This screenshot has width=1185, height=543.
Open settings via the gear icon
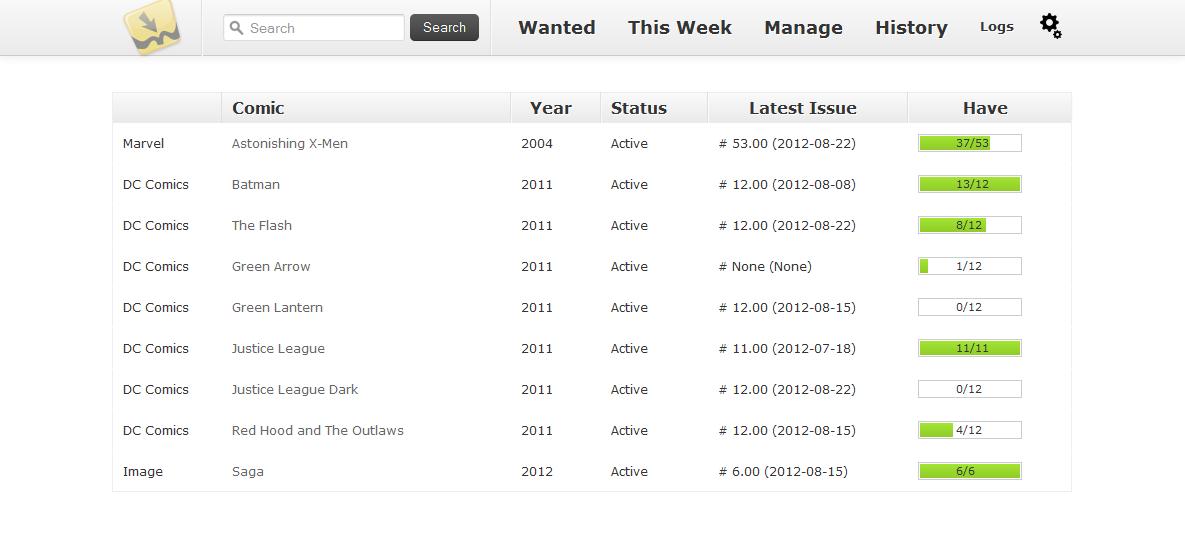[1050, 26]
